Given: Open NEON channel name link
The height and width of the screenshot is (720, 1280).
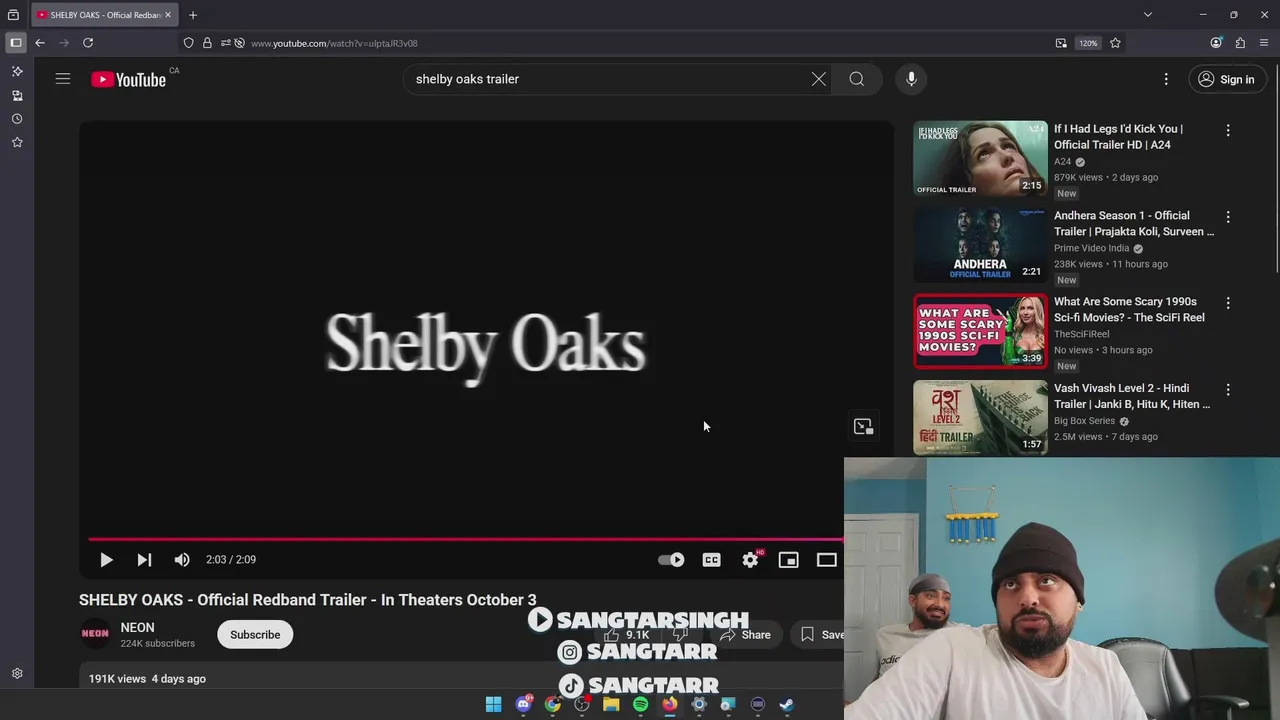Looking at the screenshot, I should [138, 628].
